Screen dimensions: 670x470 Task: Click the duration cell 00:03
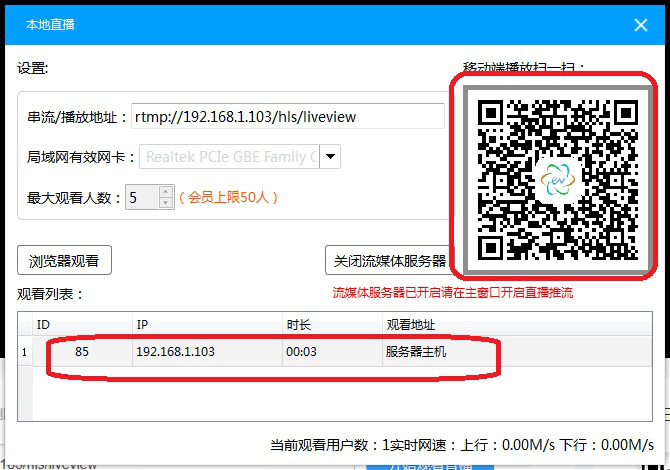click(x=332, y=352)
